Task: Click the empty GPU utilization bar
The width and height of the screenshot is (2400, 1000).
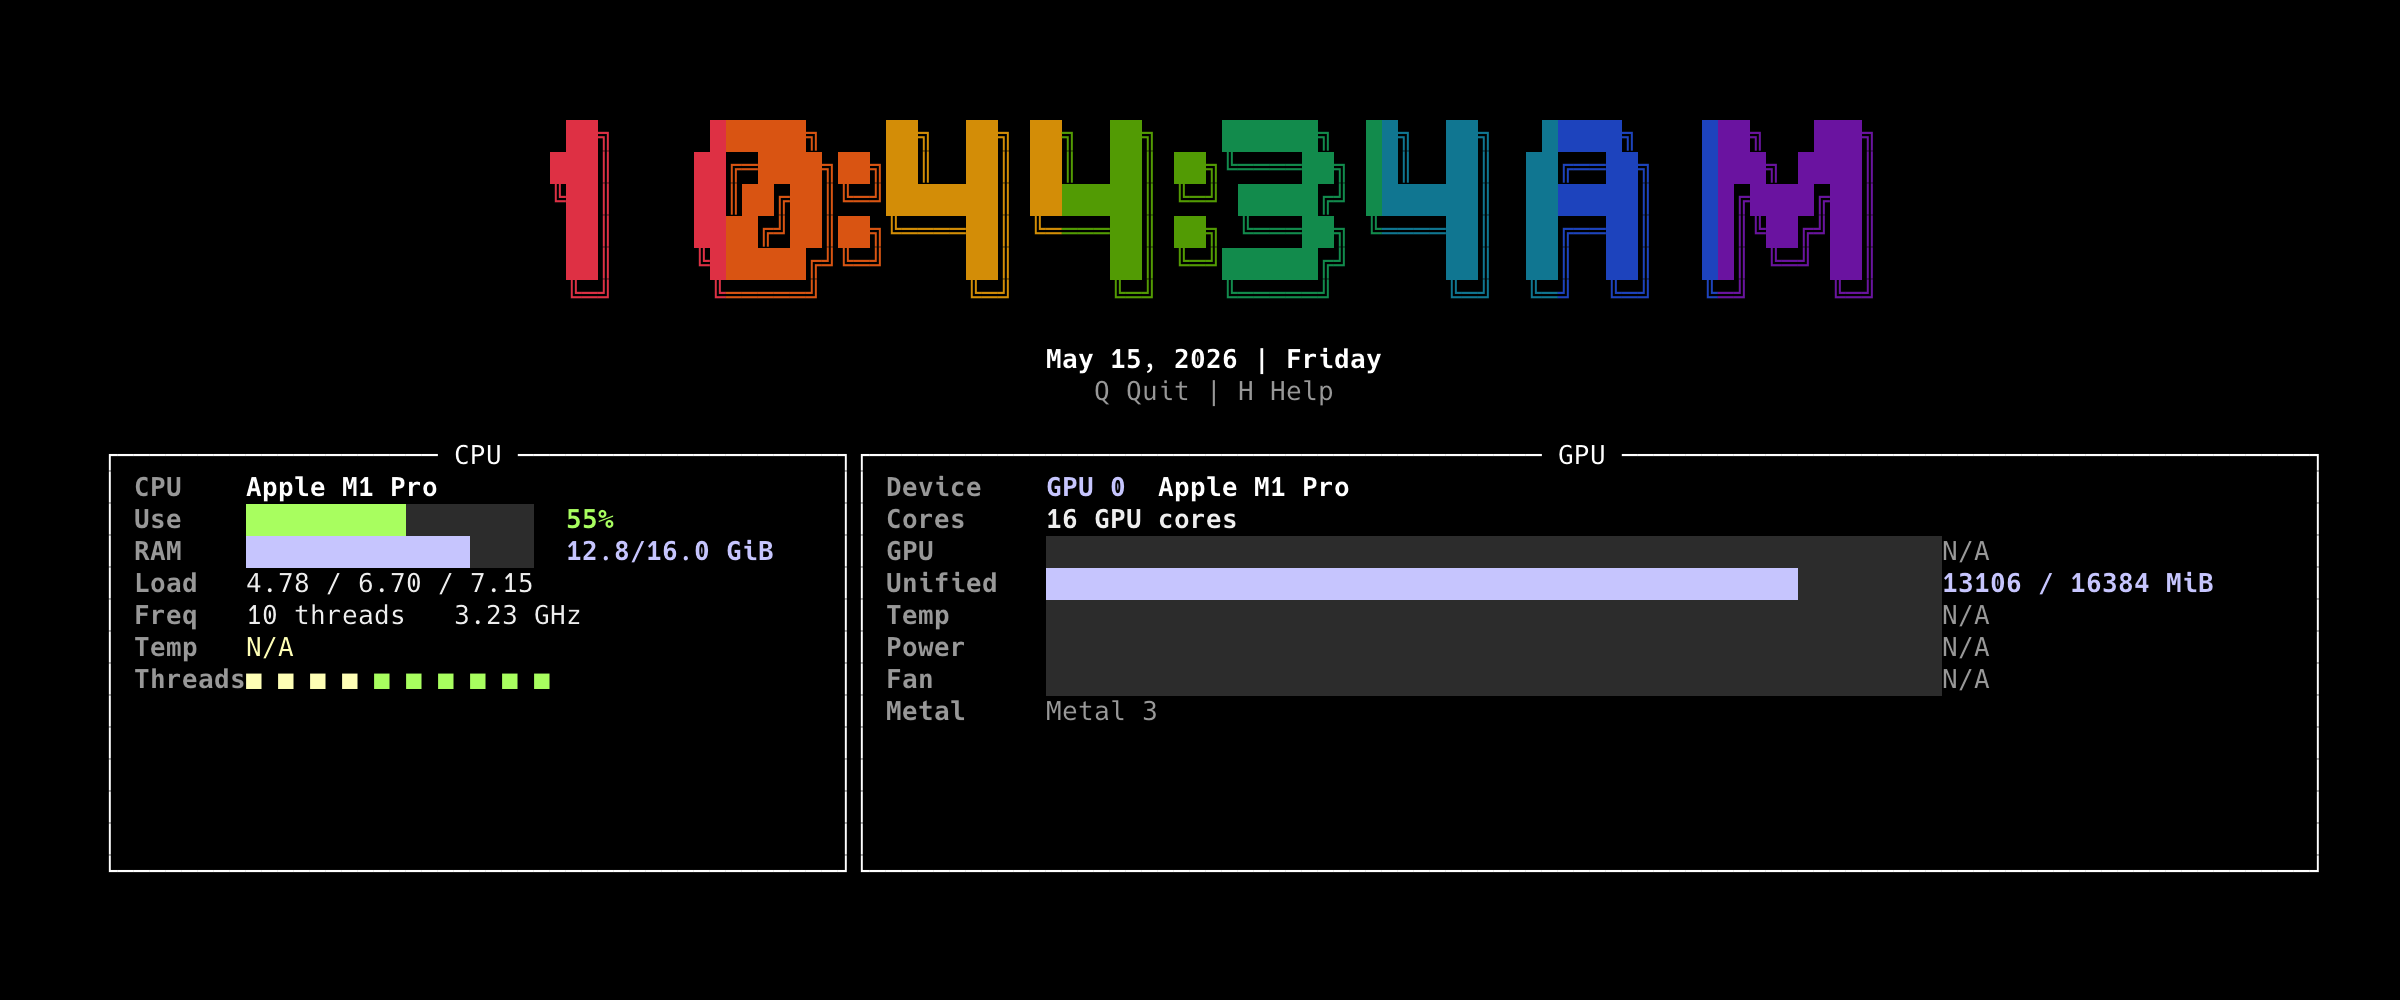Action: click(1494, 552)
